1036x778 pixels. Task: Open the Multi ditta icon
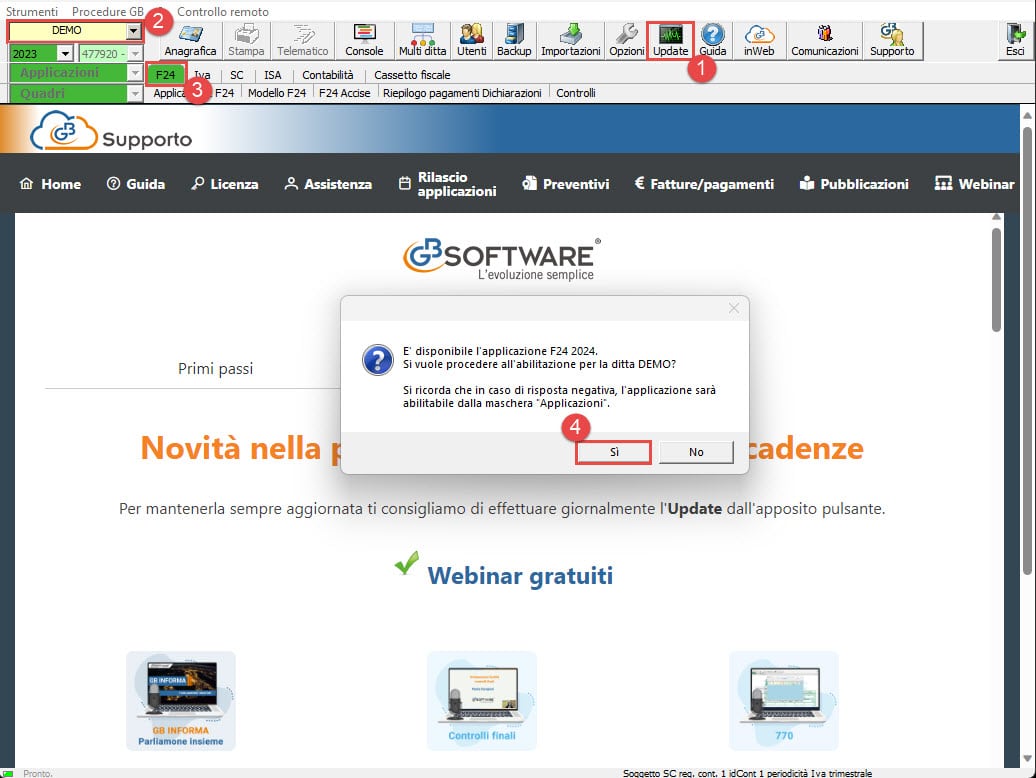point(423,40)
